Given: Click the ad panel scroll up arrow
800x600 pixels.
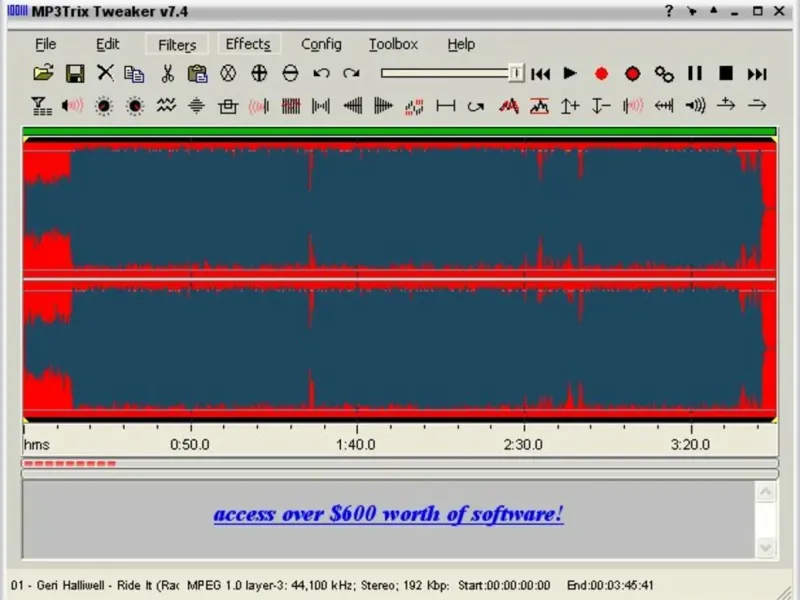Looking at the screenshot, I should pyautogui.click(x=765, y=492).
